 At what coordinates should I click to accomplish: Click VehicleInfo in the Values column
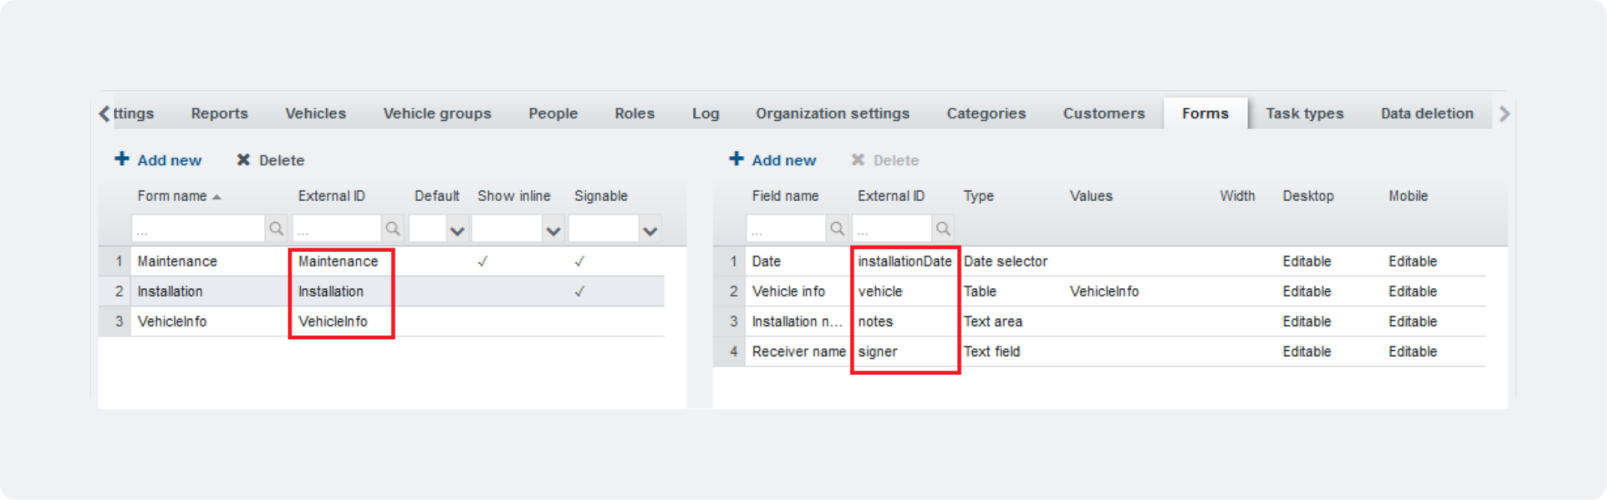coord(1104,291)
